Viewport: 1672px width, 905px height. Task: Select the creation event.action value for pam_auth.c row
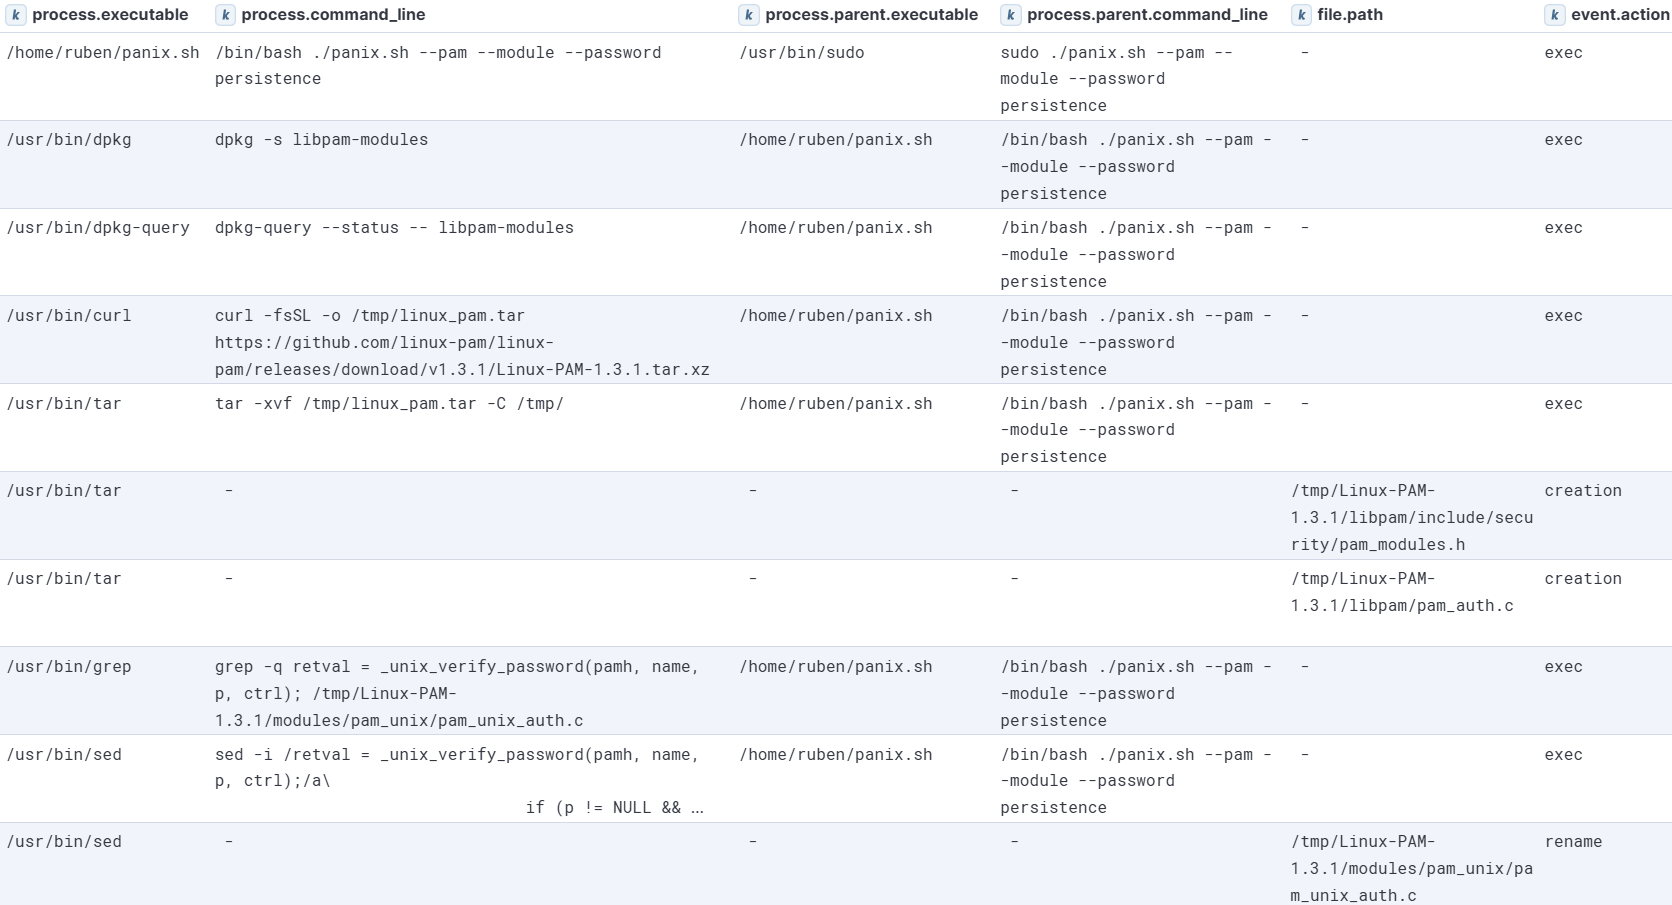click(x=1584, y=578)
